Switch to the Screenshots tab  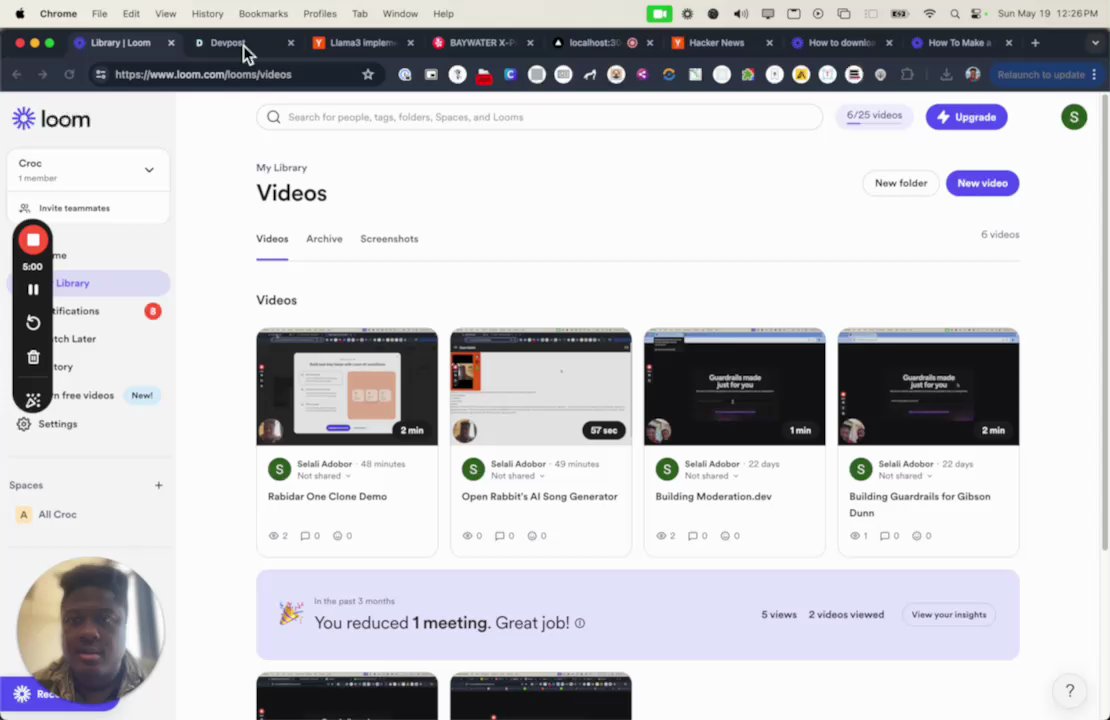click(x=389, y=239)
